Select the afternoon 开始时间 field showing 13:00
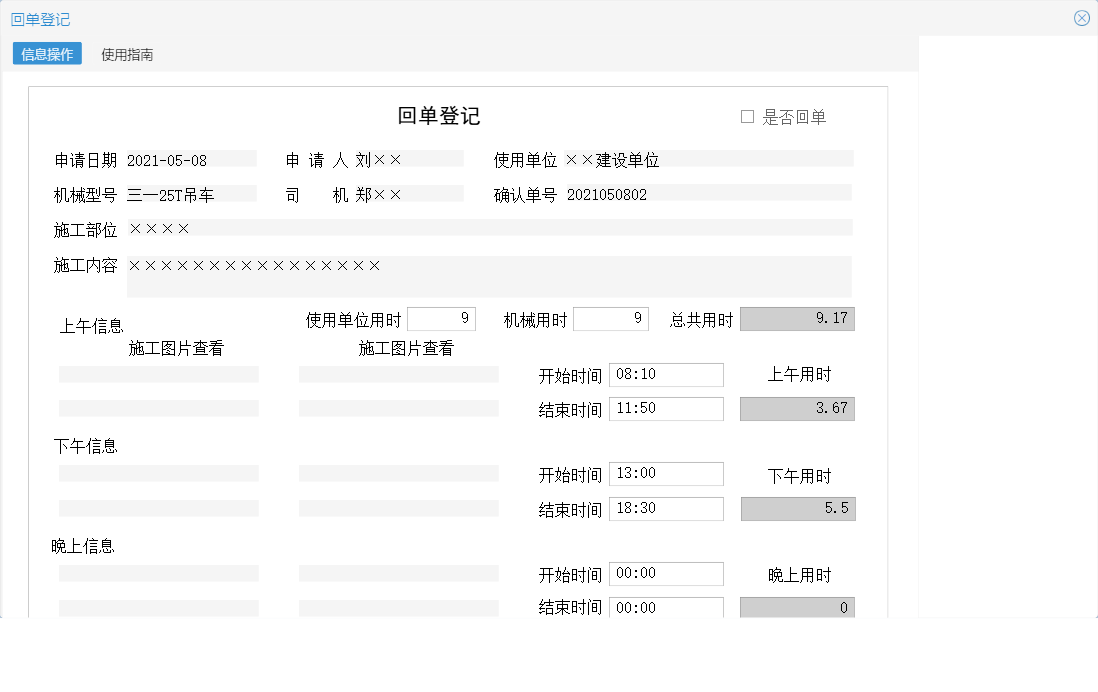Viewport: 1098px width, 692px height. (x=666, y=474)
